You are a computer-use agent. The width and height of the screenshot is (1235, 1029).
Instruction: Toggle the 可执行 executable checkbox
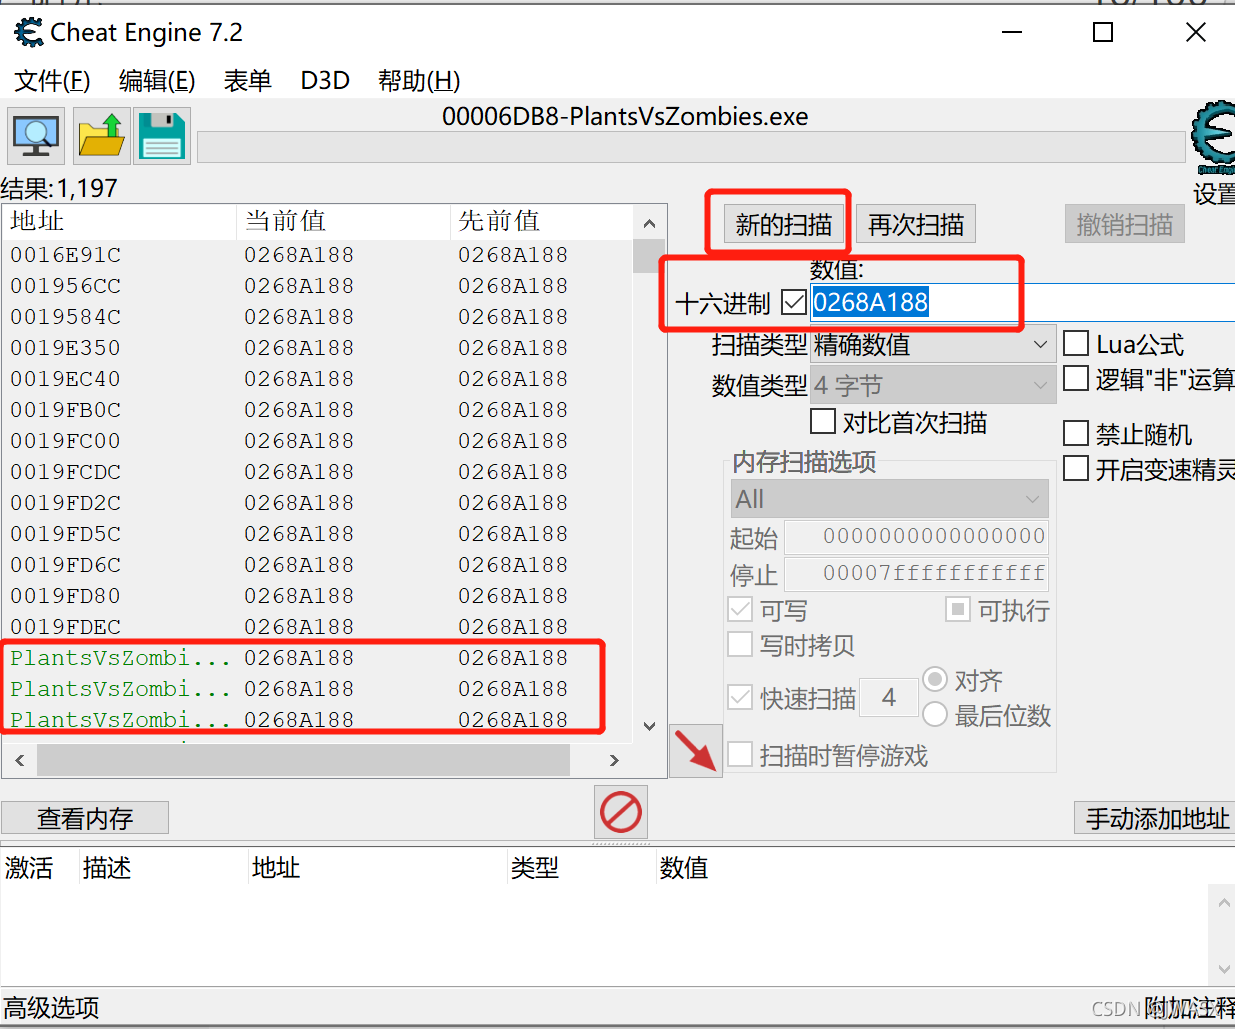tap(958, 609)
